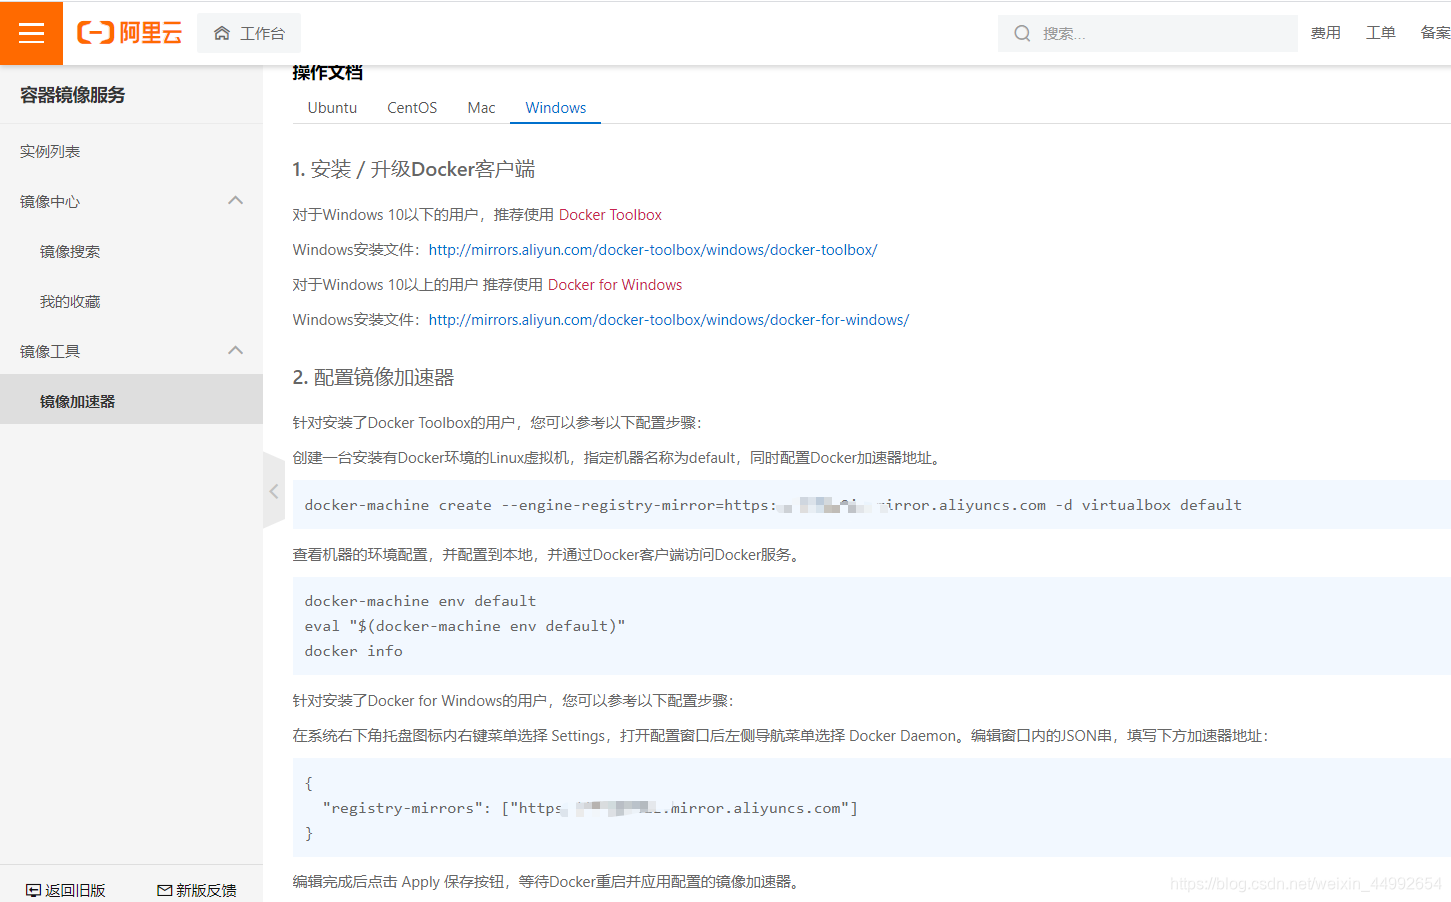Select the Windows tab

(x=556, y=107)
